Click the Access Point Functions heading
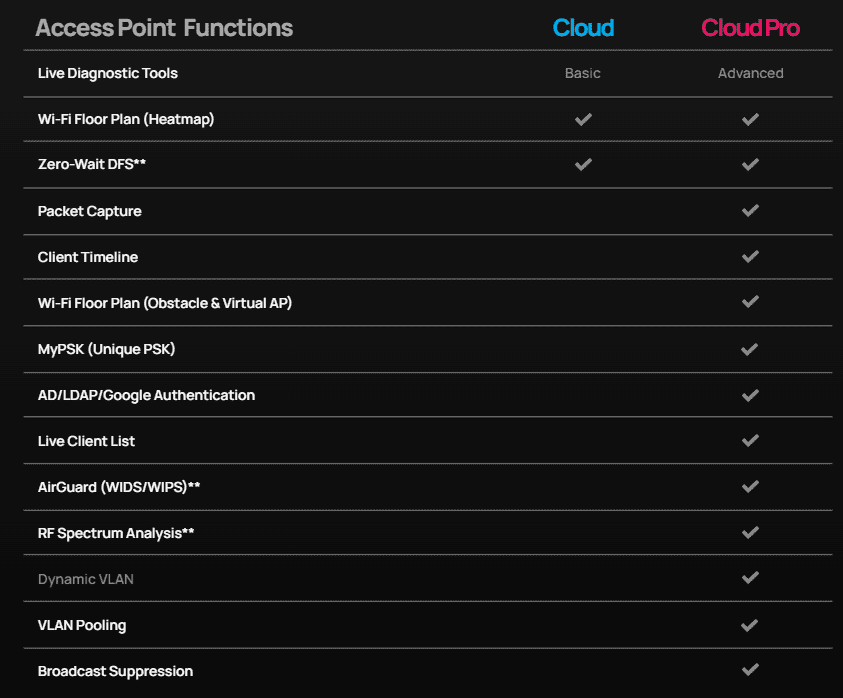The width and height of the screenshot is (843, 698). point(164,28)
